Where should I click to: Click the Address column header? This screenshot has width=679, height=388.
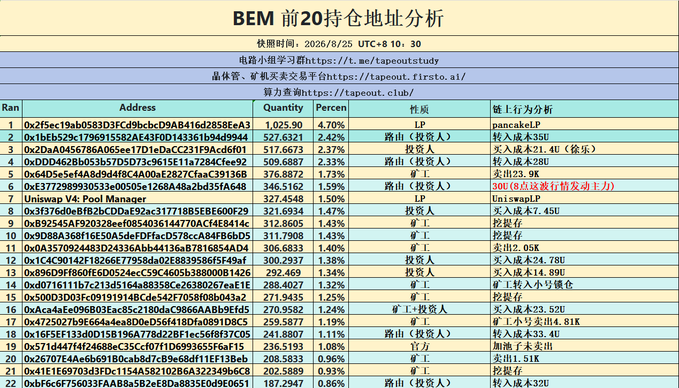click(x=138, y=108)
